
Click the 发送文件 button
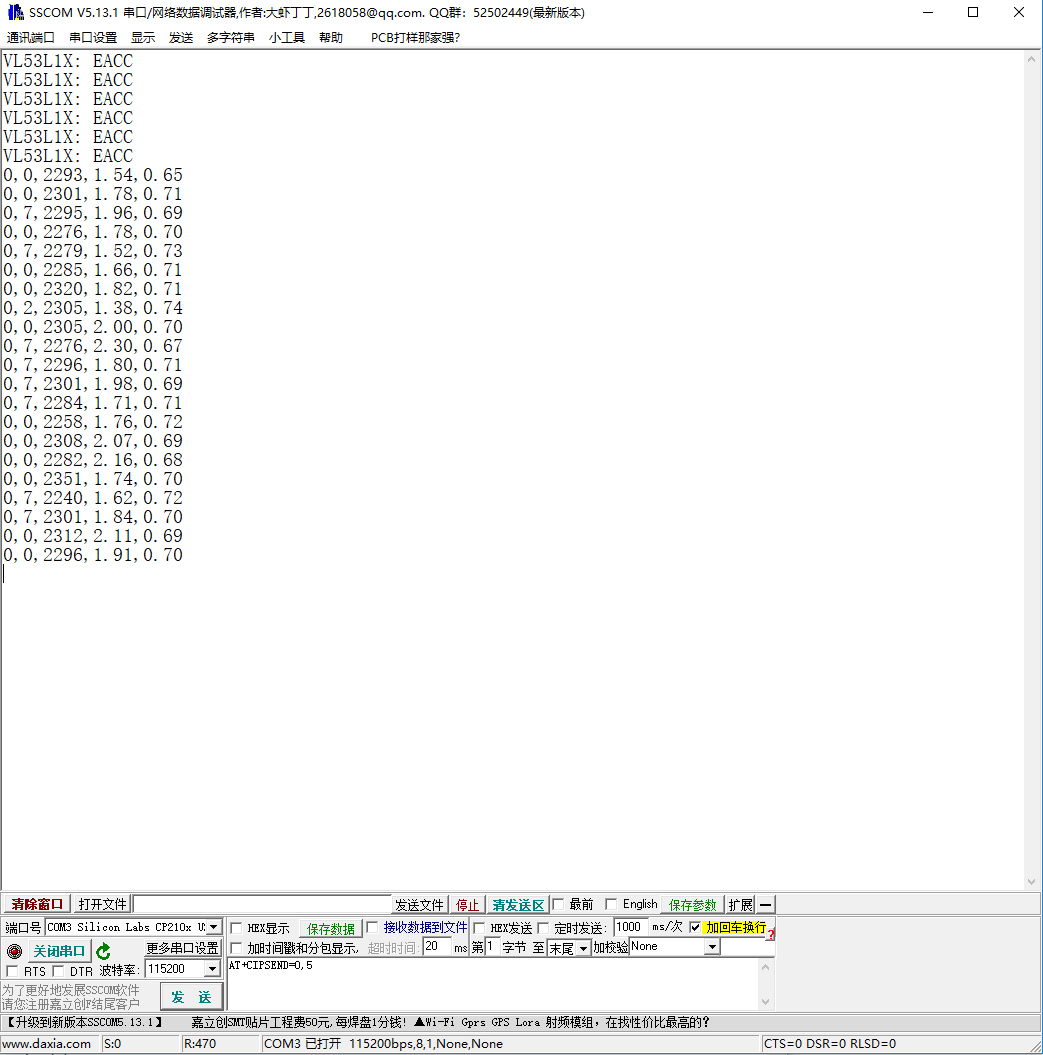click(x=419, y=905)
